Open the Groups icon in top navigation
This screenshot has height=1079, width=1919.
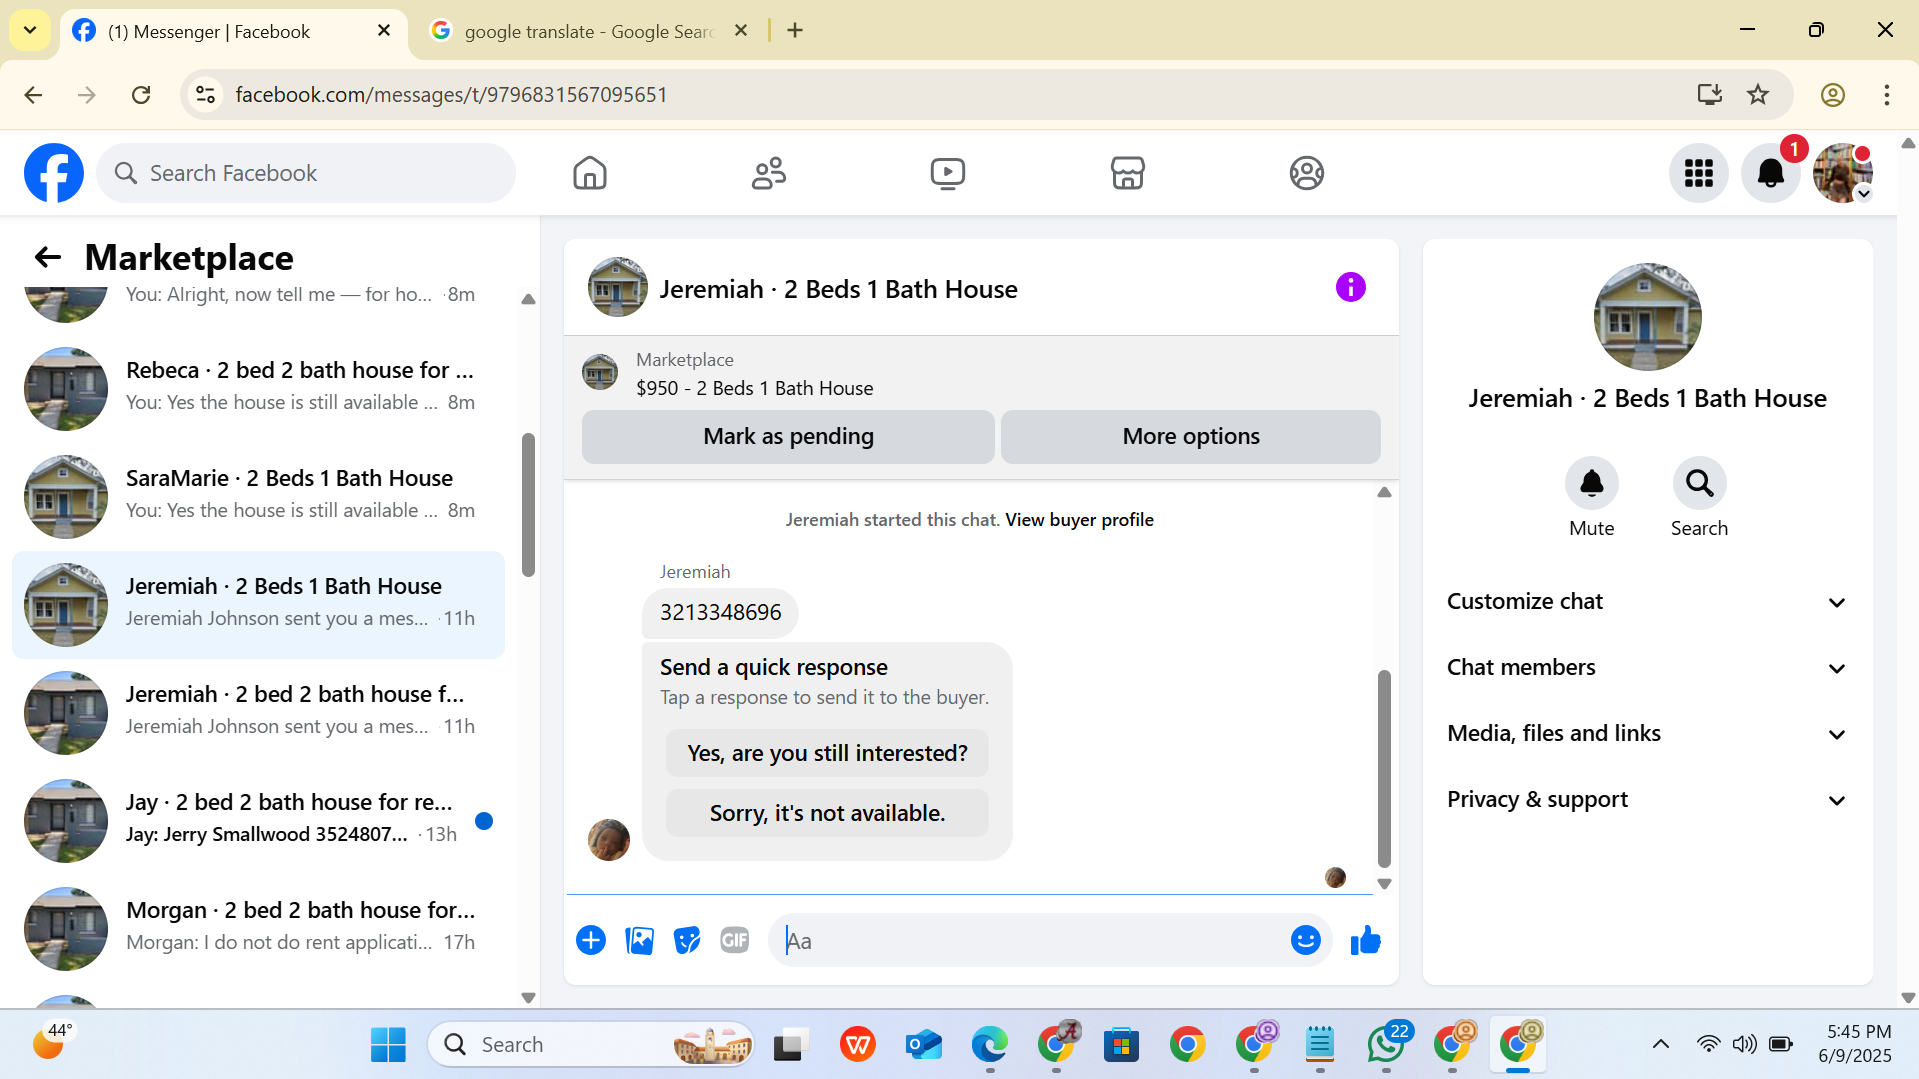[x=1307, y=173]
